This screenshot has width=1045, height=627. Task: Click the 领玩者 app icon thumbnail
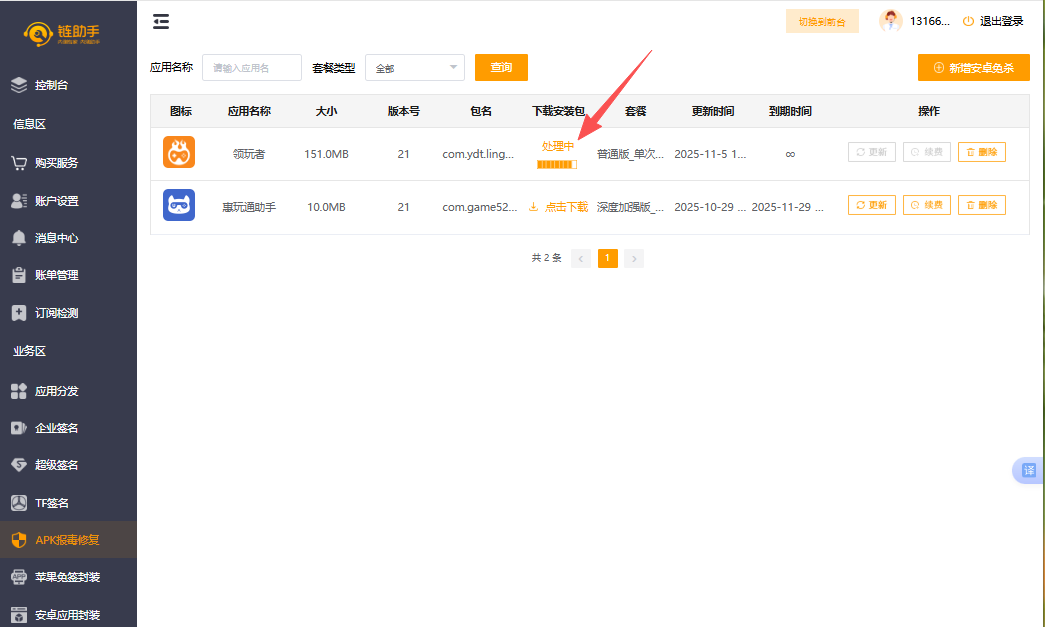pos(179,153)
